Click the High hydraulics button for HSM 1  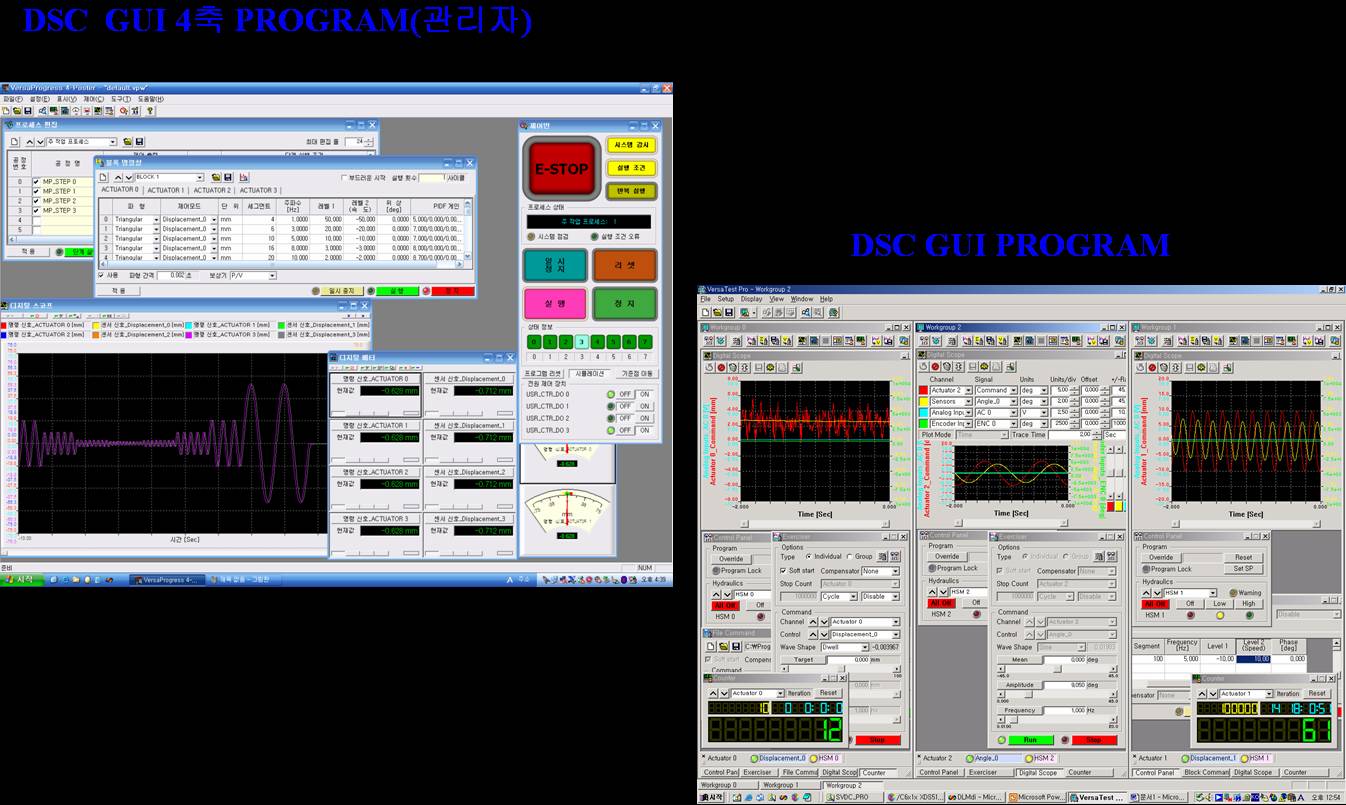(1248, 604)
